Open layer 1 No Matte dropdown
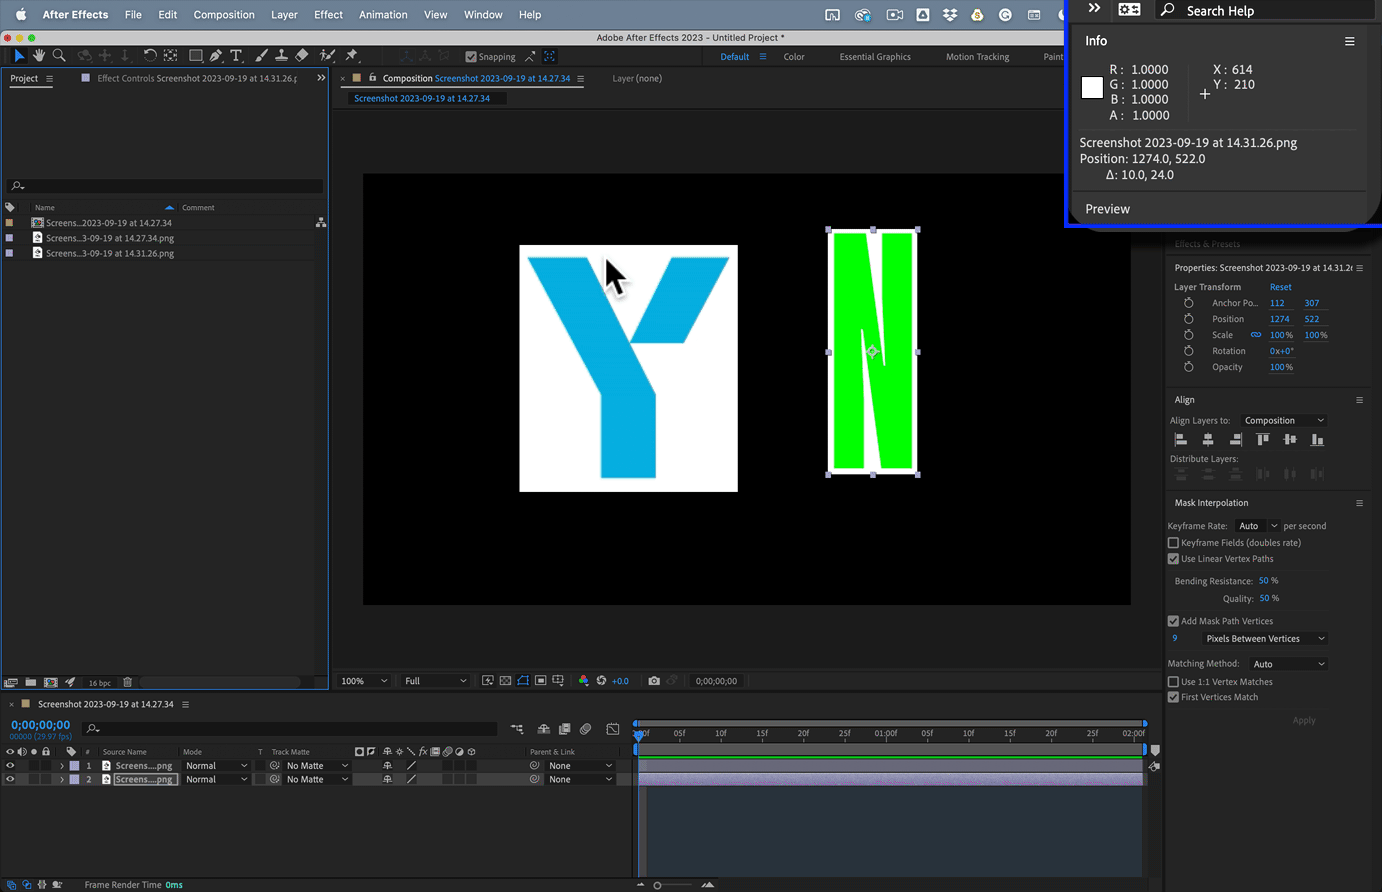Viewport: 1382px width, 892px height. tap(317, 766)
